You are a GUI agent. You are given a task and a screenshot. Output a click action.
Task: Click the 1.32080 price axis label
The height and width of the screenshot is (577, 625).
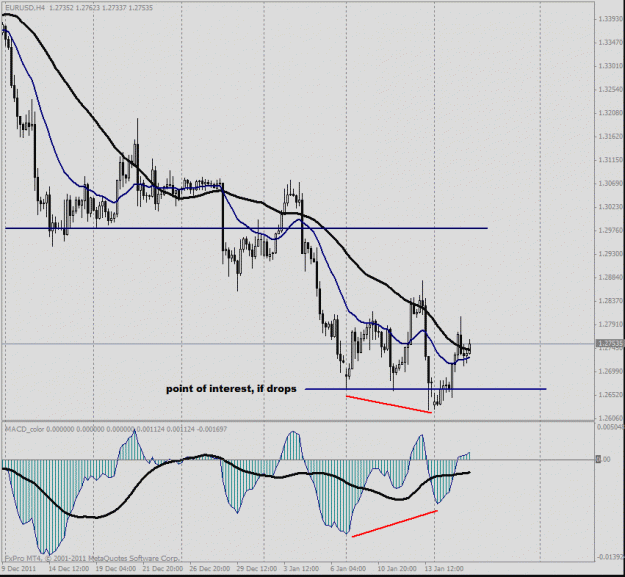click(x=611, y=113)
